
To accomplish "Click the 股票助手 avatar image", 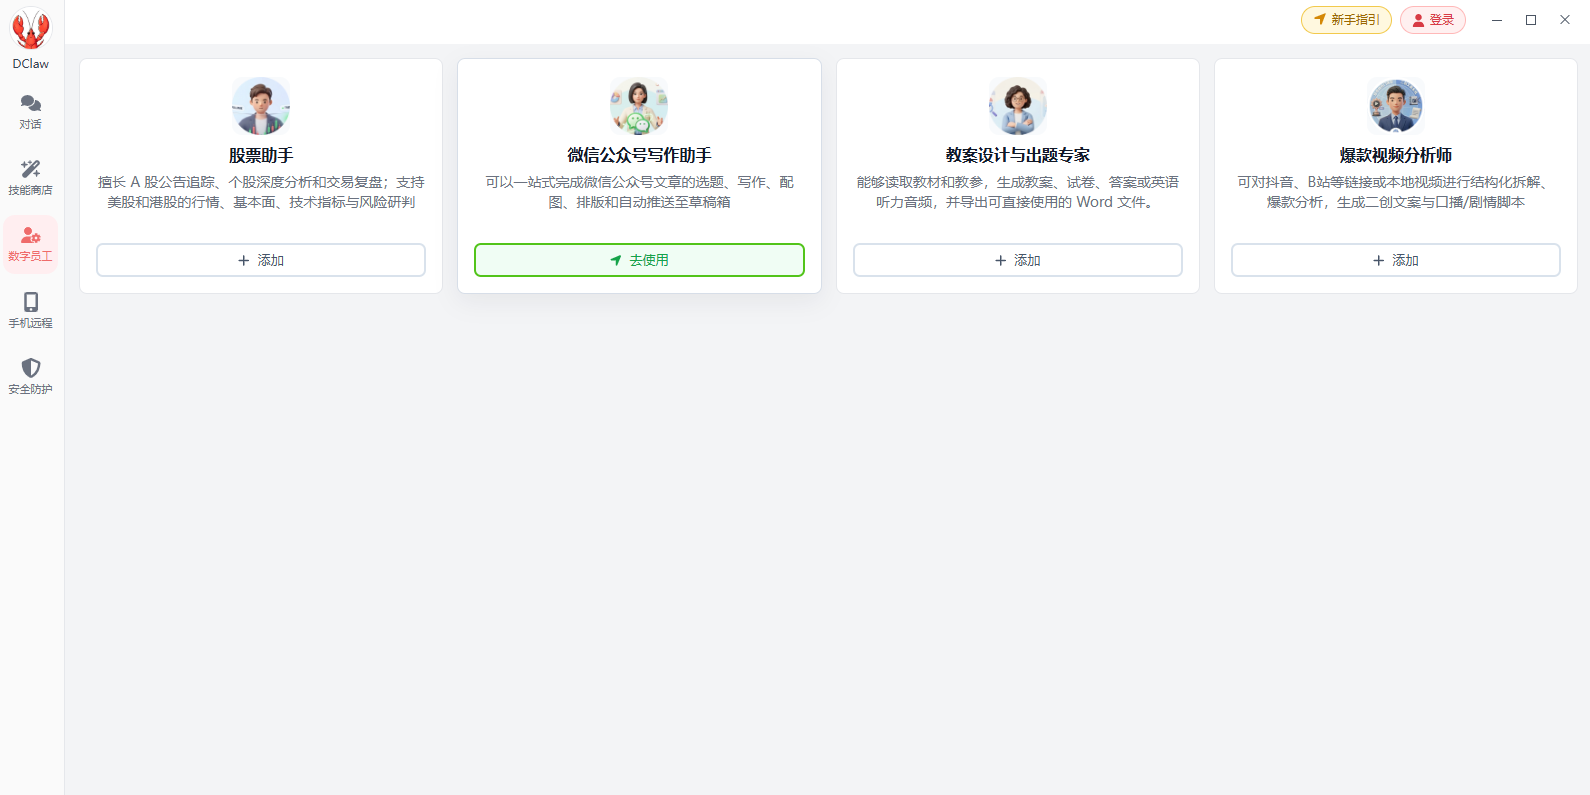I will click(261, 106).
